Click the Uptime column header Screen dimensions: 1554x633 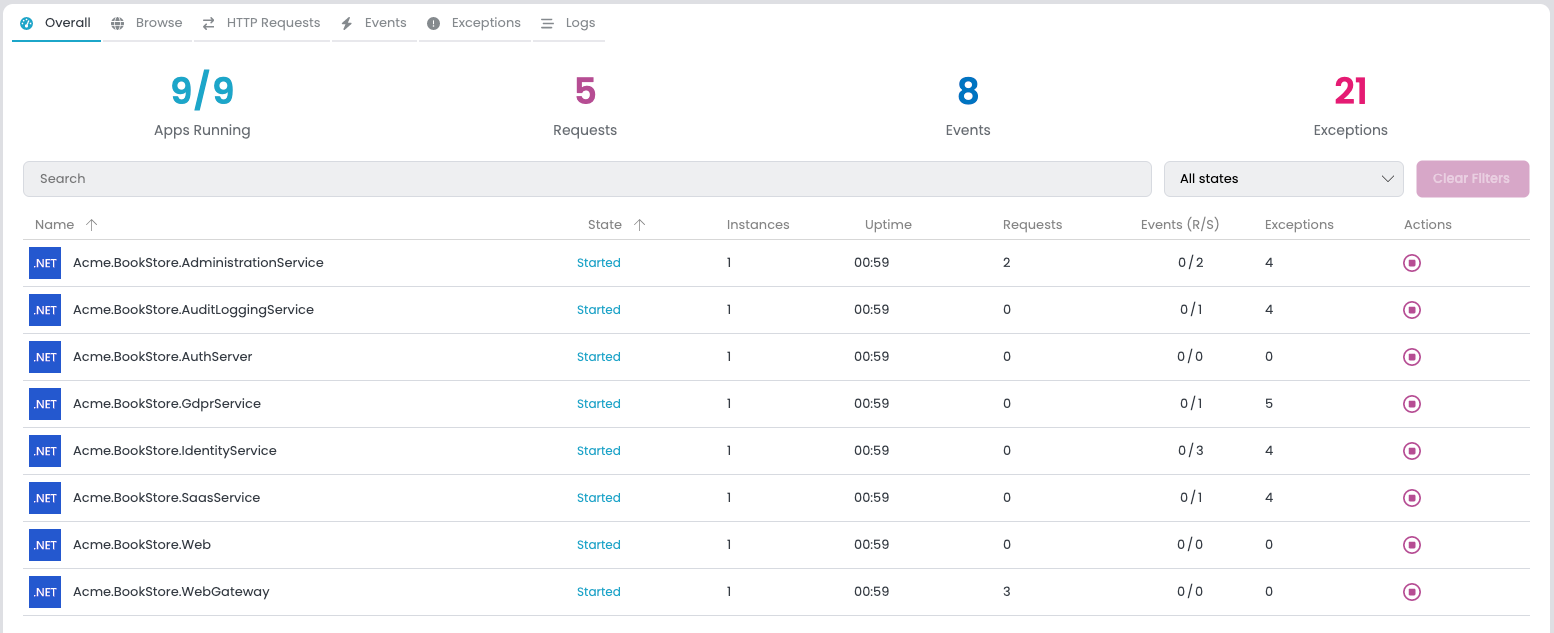888,225
